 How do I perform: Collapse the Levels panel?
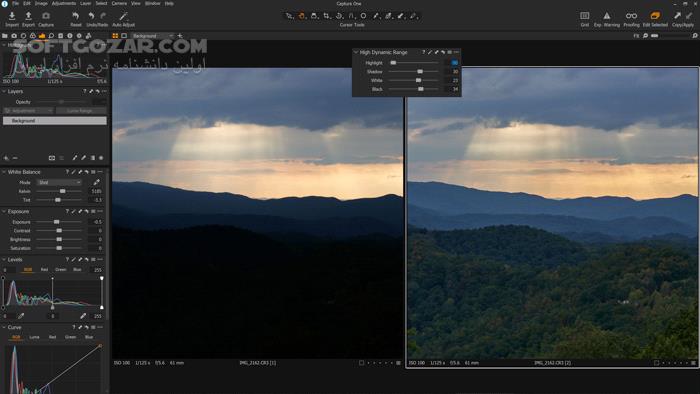point(4,259)
